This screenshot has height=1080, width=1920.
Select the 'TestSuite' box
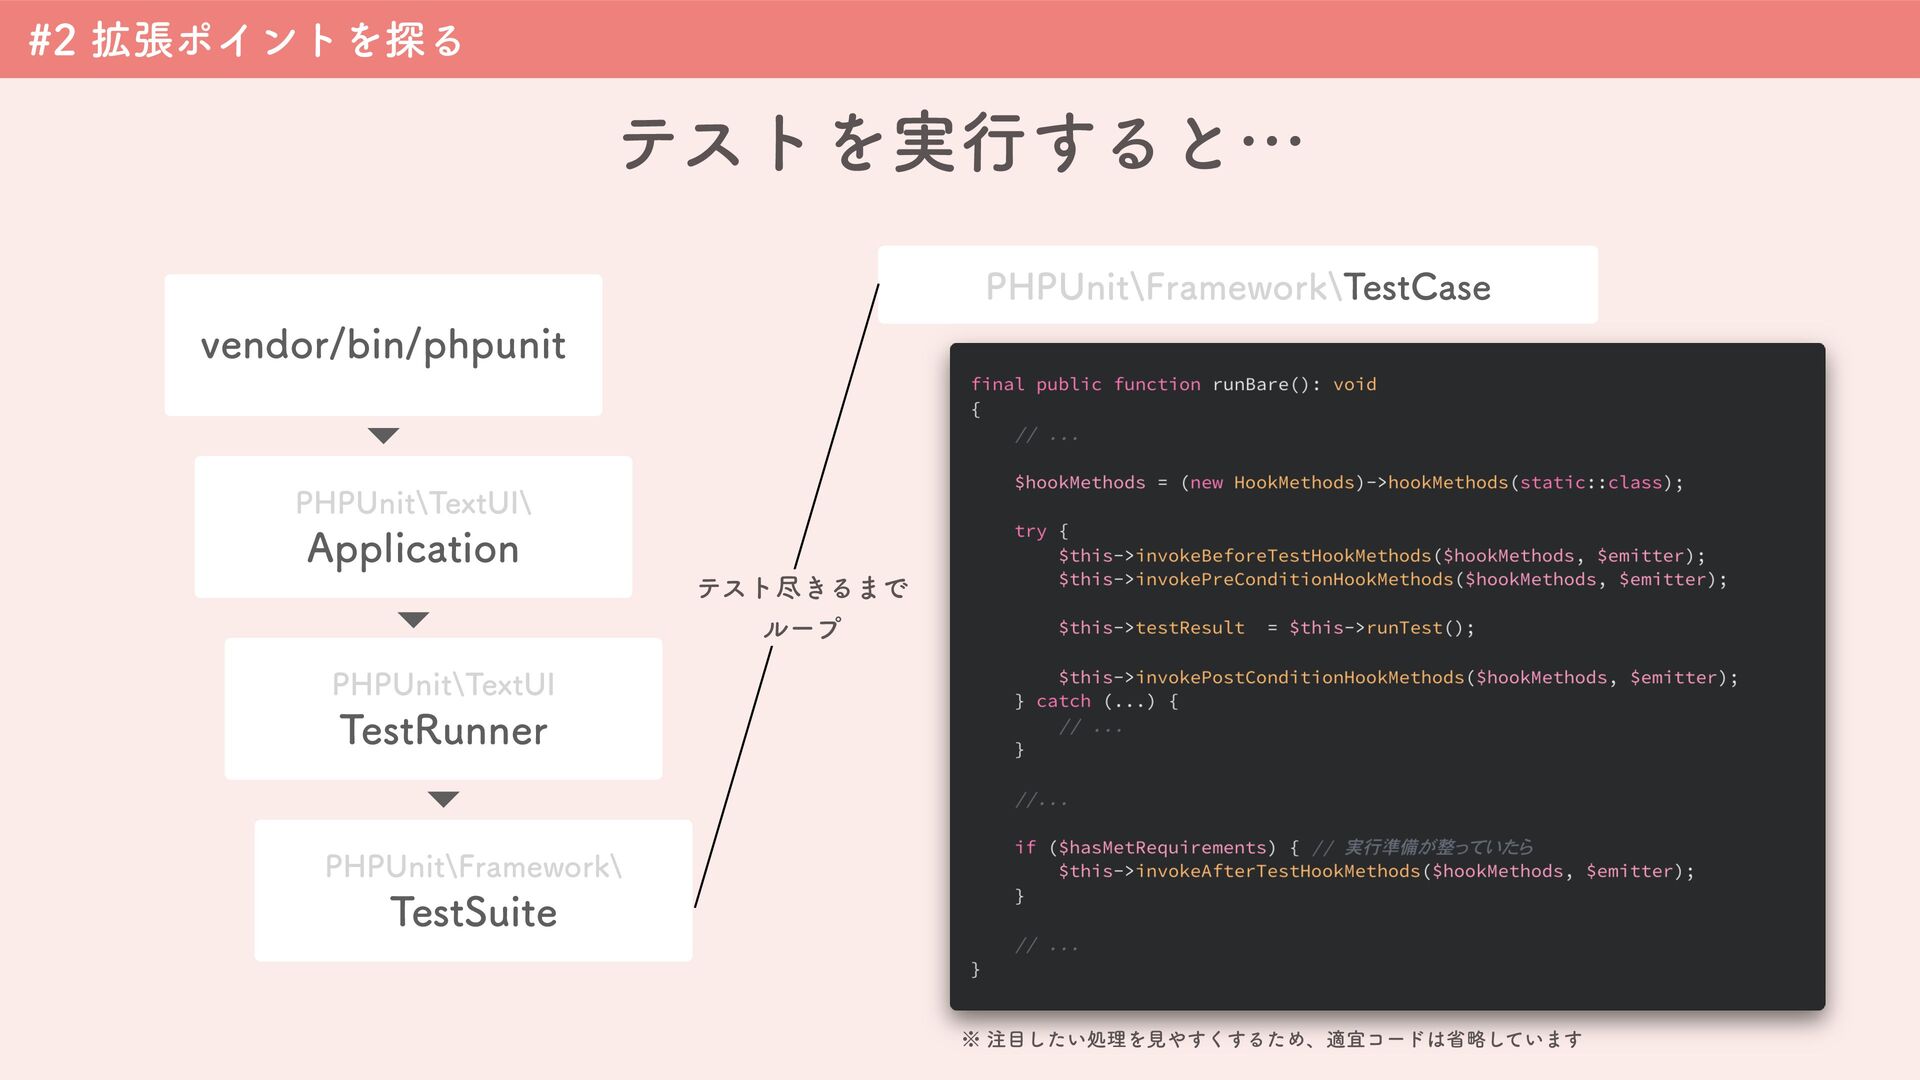473,891
